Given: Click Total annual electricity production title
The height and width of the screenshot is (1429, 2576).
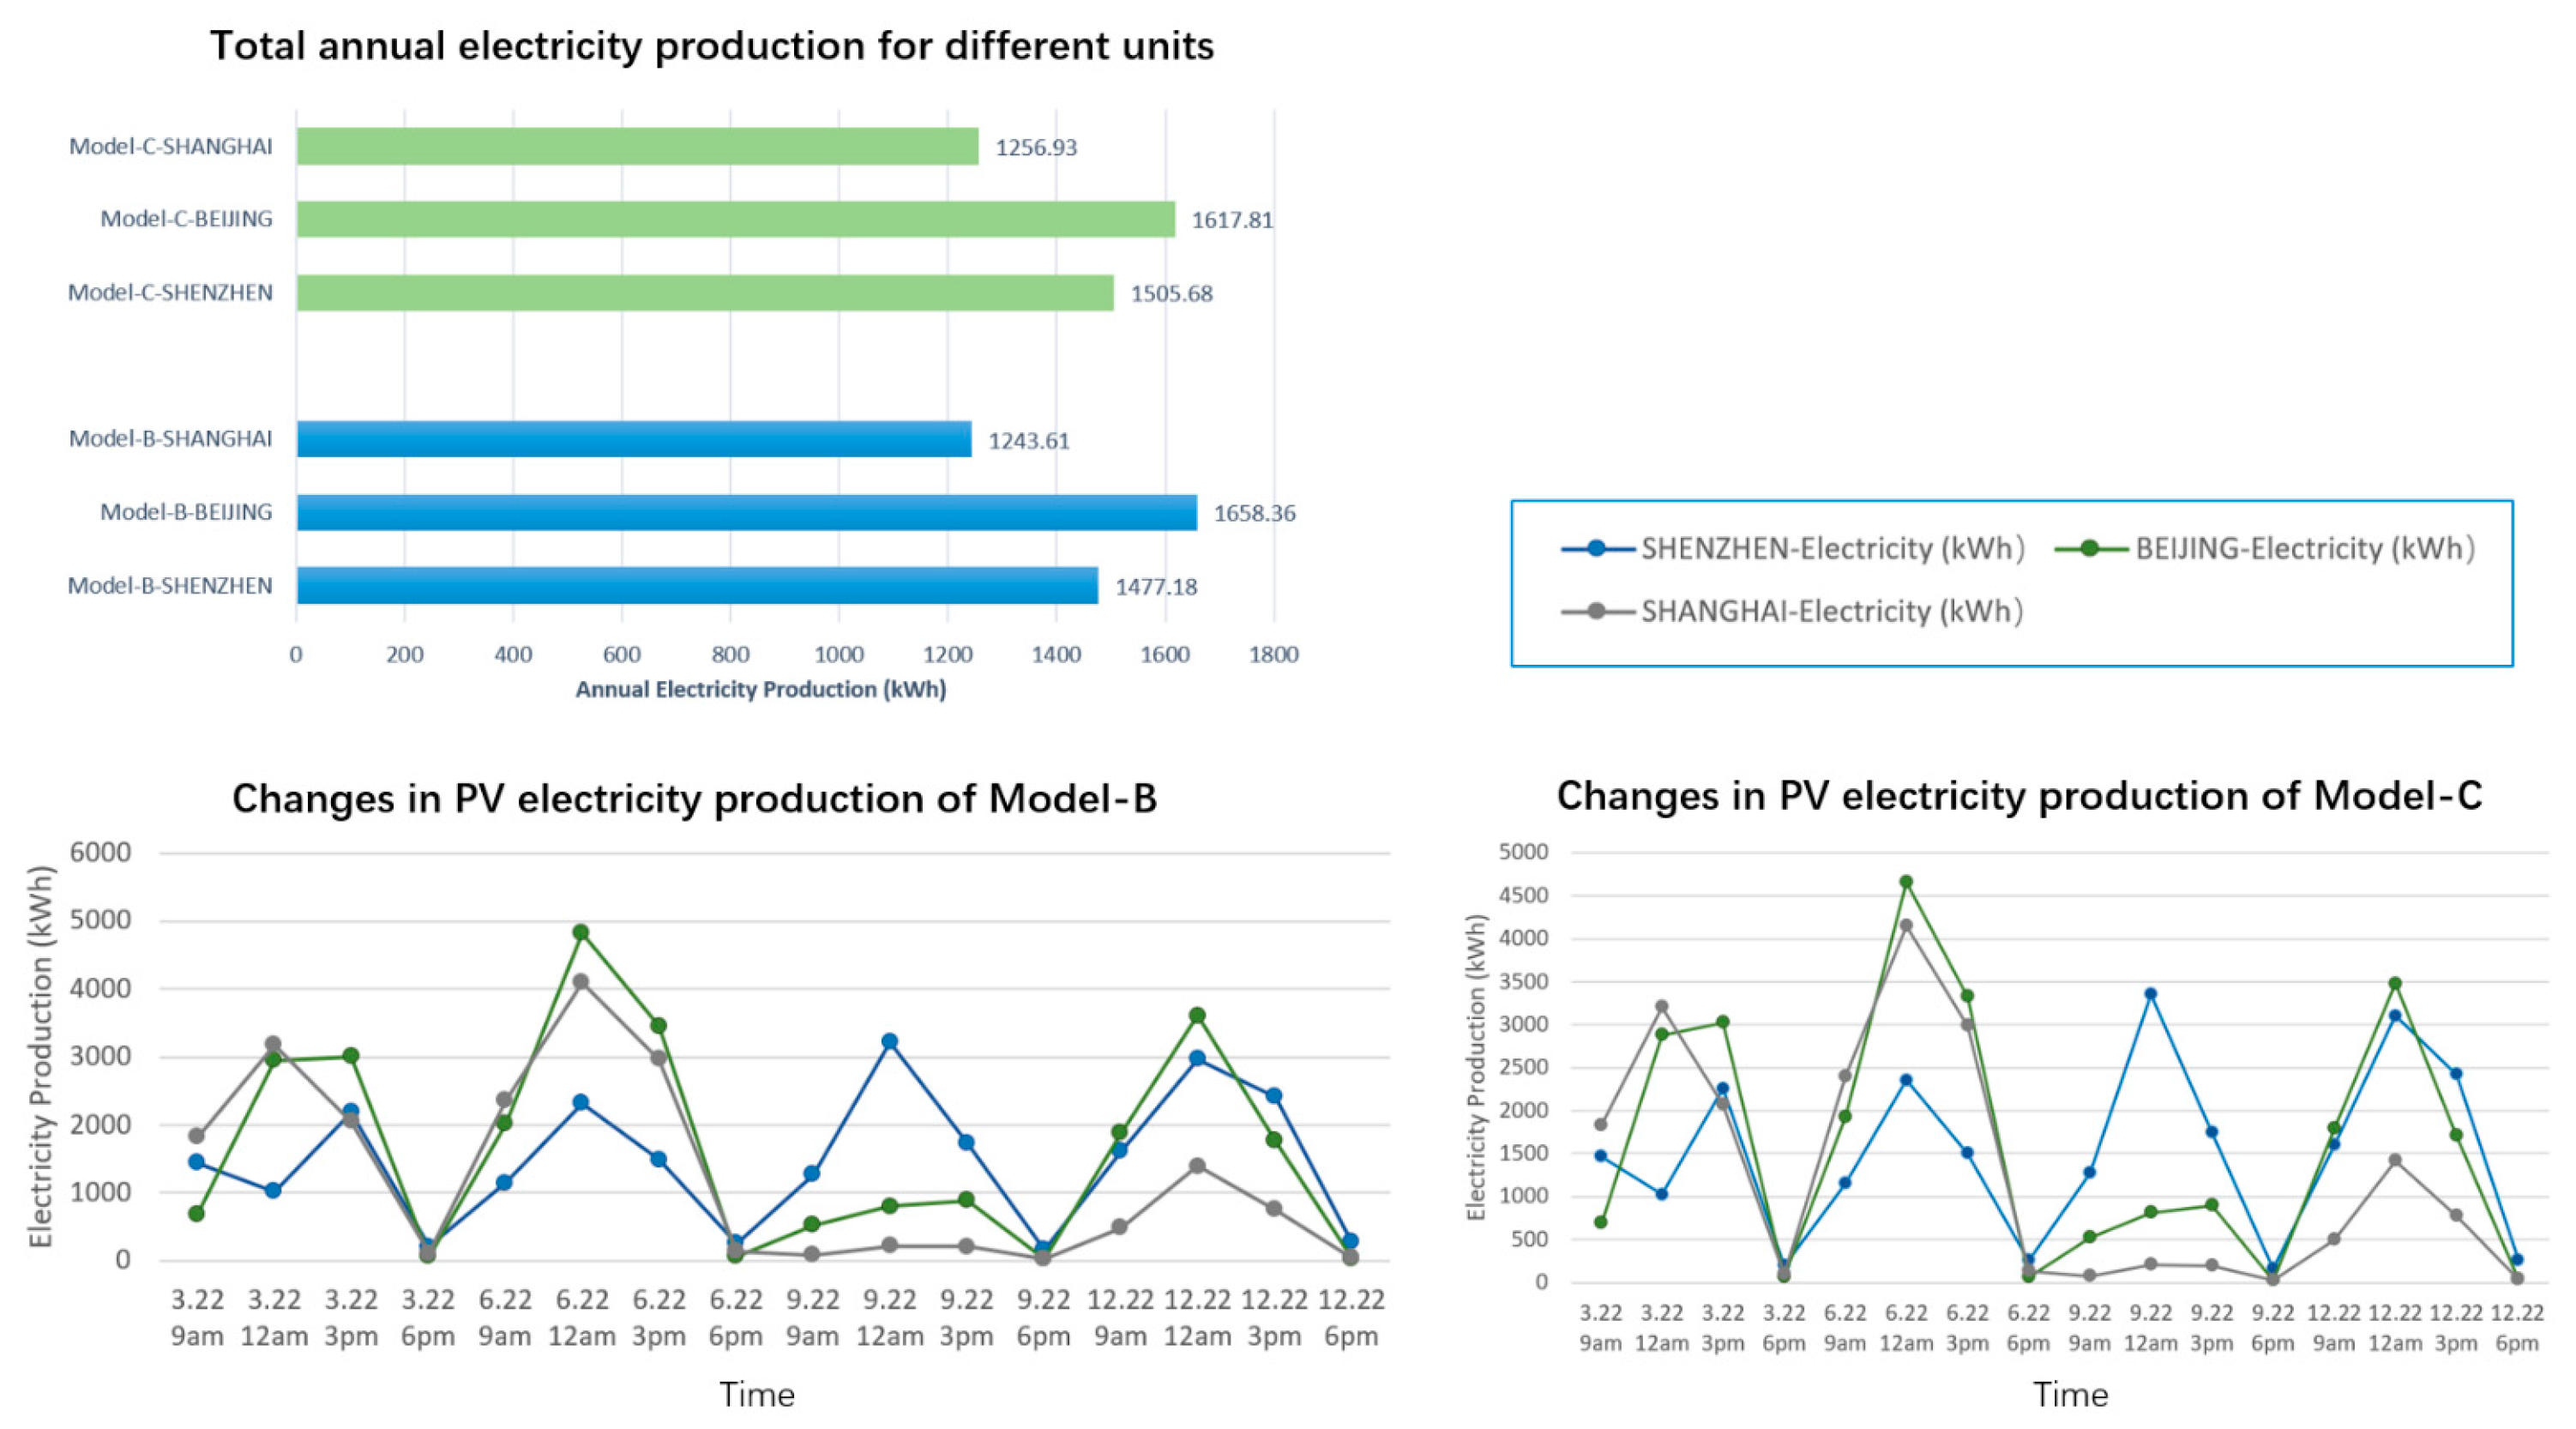Looking at the screenshot, I should click(711, 46).
